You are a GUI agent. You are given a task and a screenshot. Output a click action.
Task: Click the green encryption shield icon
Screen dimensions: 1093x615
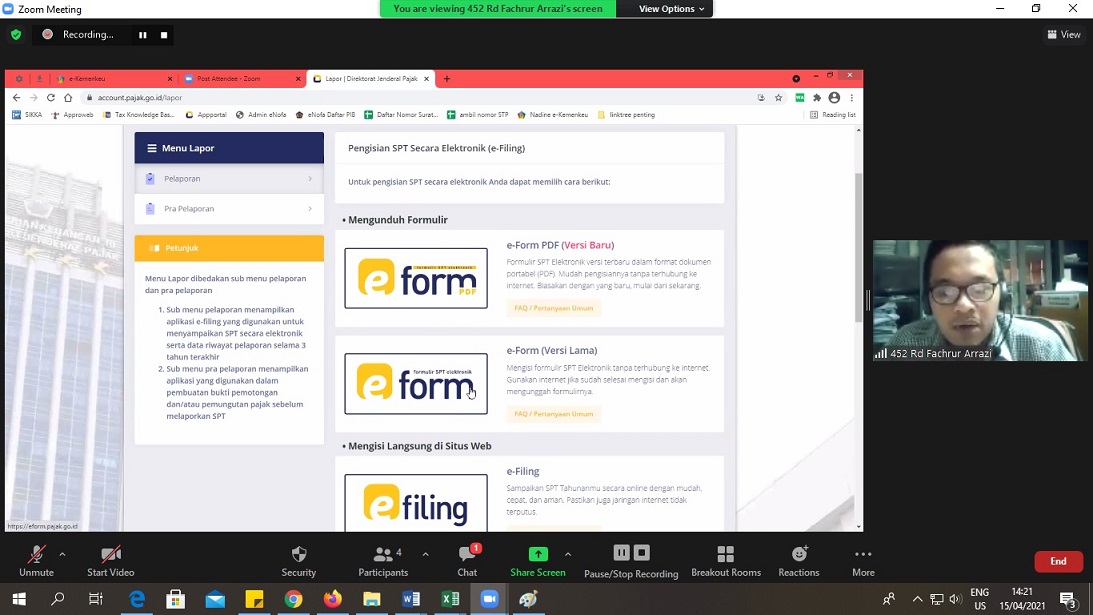pyautogui.click(x=16, y=35)
